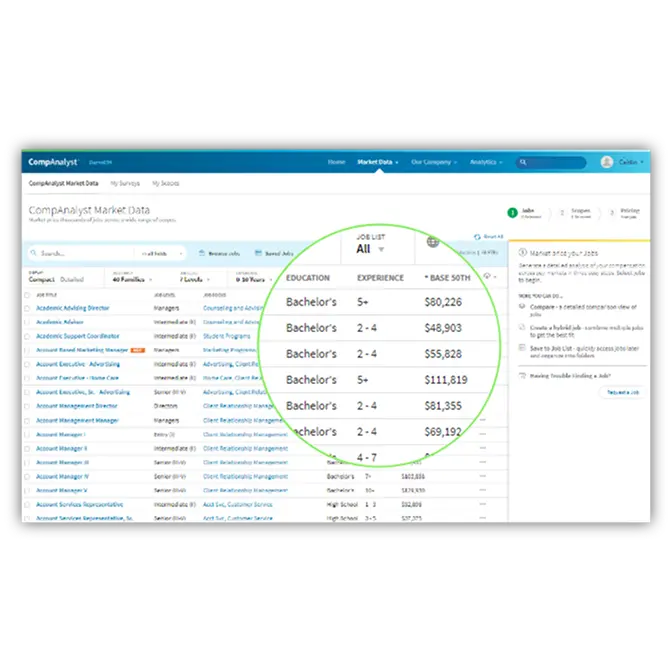Toggle the select-all checkbox in the table header

(x=27, y=295)
